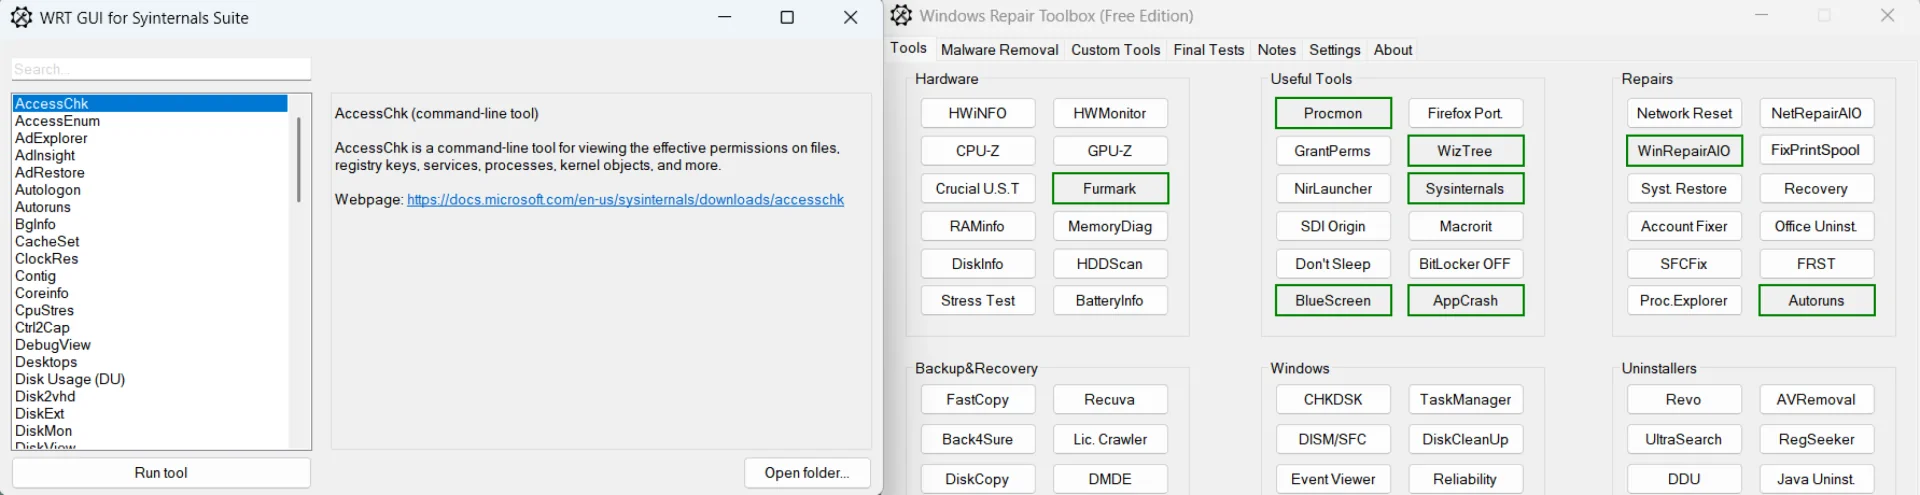The image size is (1920, 495).
Task: Run CHKDSK from Windows group
Action: [x=1333, y=399]
